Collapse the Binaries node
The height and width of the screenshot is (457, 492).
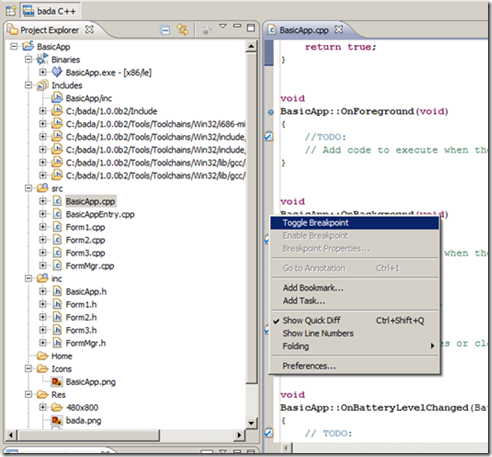(28, 59)
